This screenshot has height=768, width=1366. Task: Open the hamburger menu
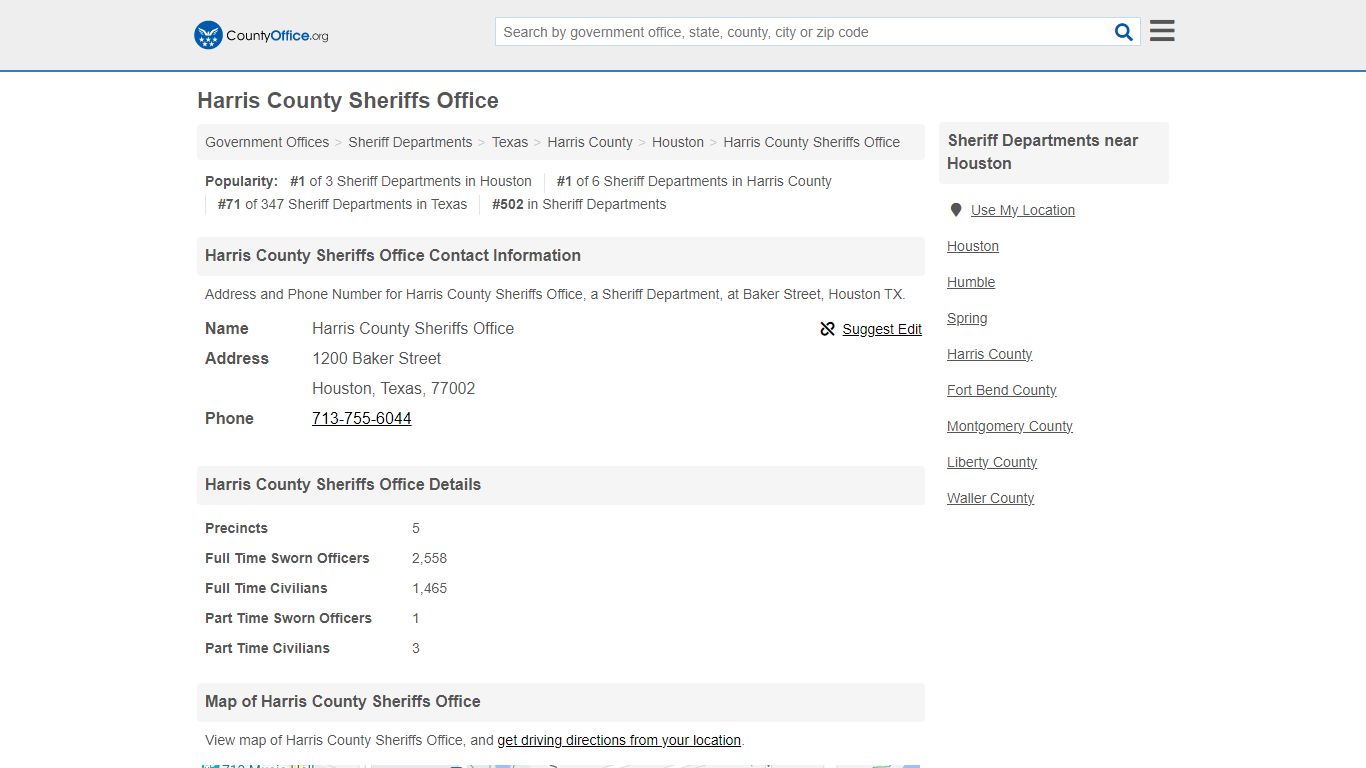[1162, 31]
